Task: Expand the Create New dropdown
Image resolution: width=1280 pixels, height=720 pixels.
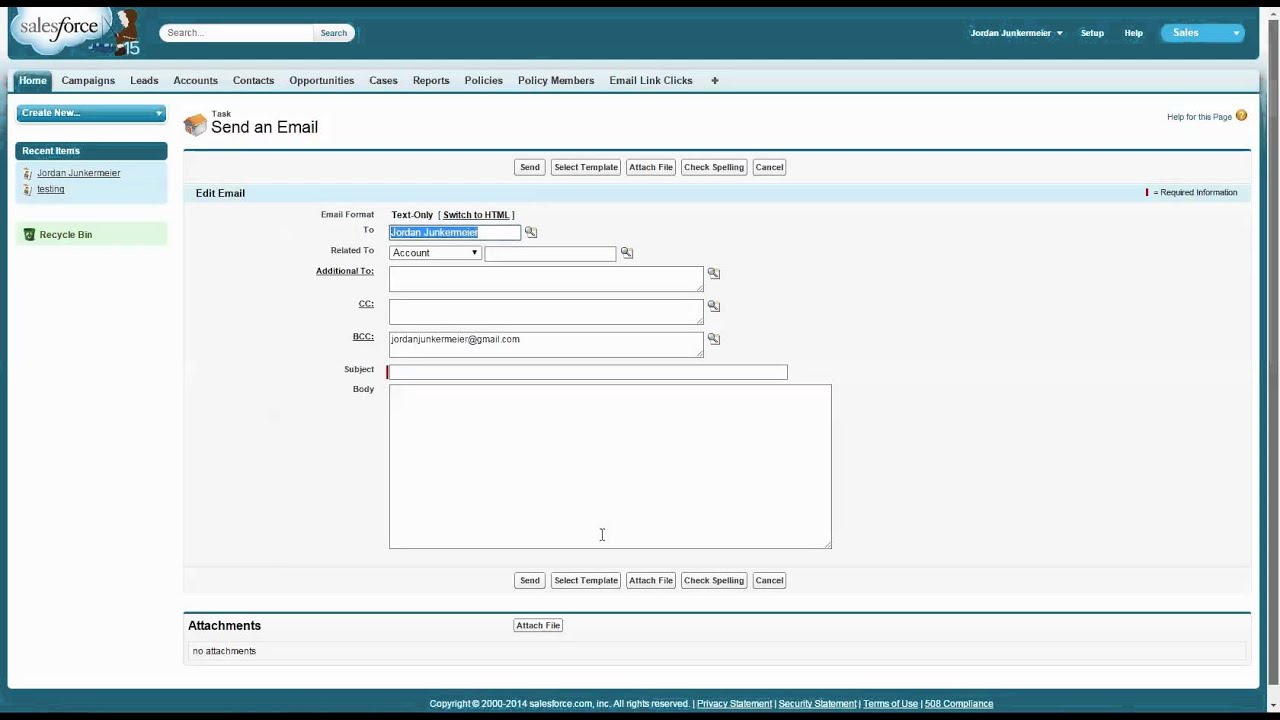Action: [91, 113]
